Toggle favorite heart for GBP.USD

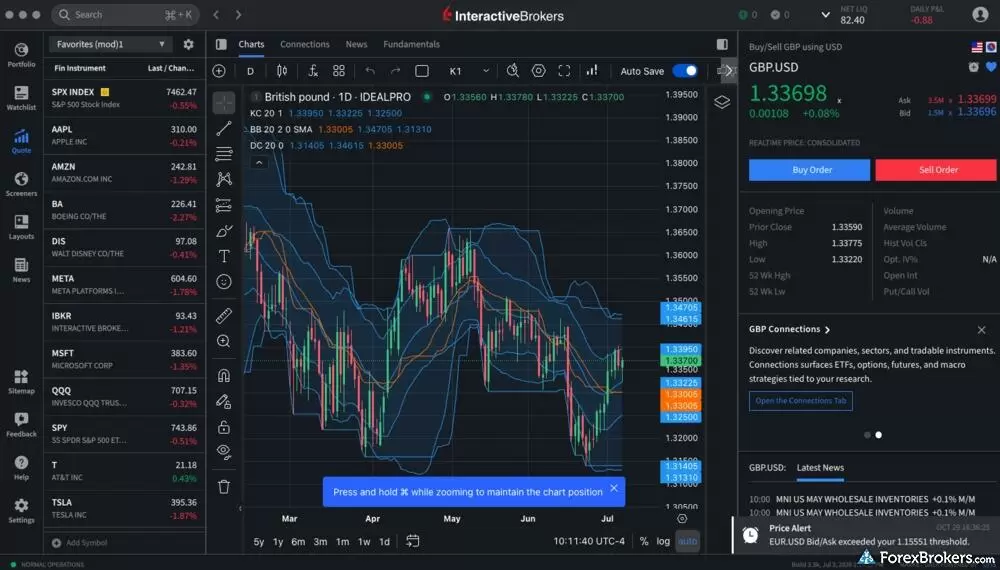(x=990, y=67)
